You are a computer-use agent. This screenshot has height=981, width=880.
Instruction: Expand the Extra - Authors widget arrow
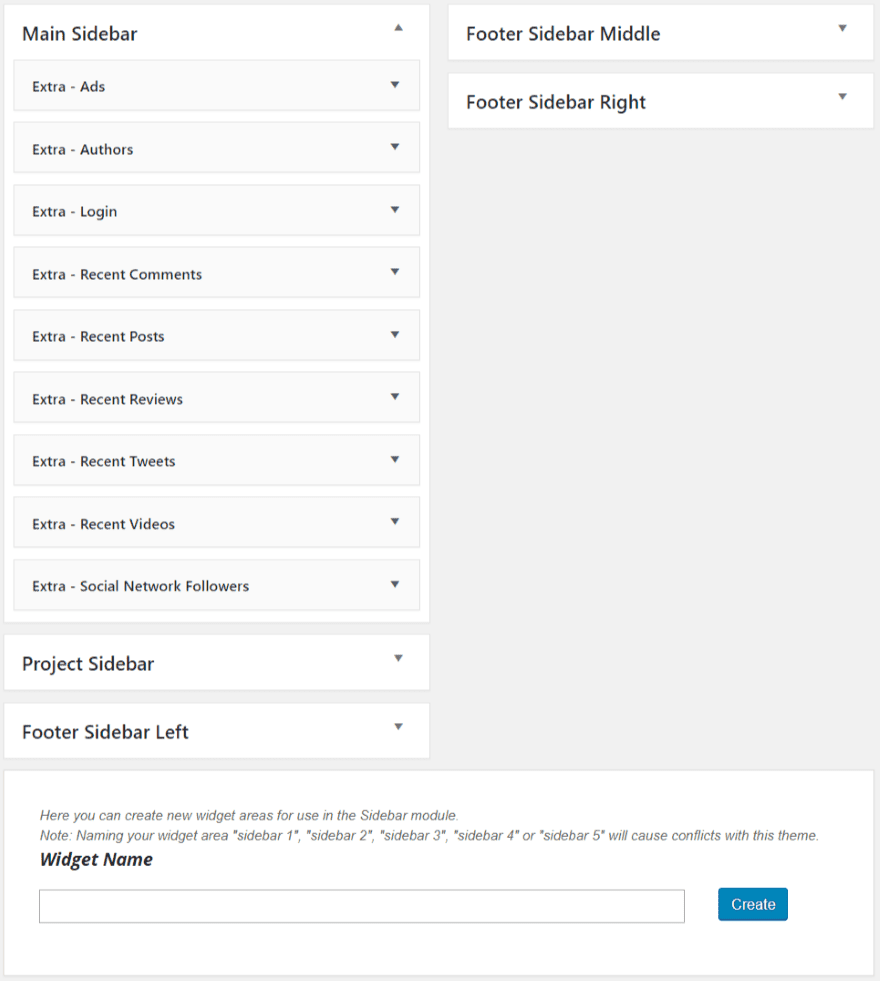click(x=395, y=147)
